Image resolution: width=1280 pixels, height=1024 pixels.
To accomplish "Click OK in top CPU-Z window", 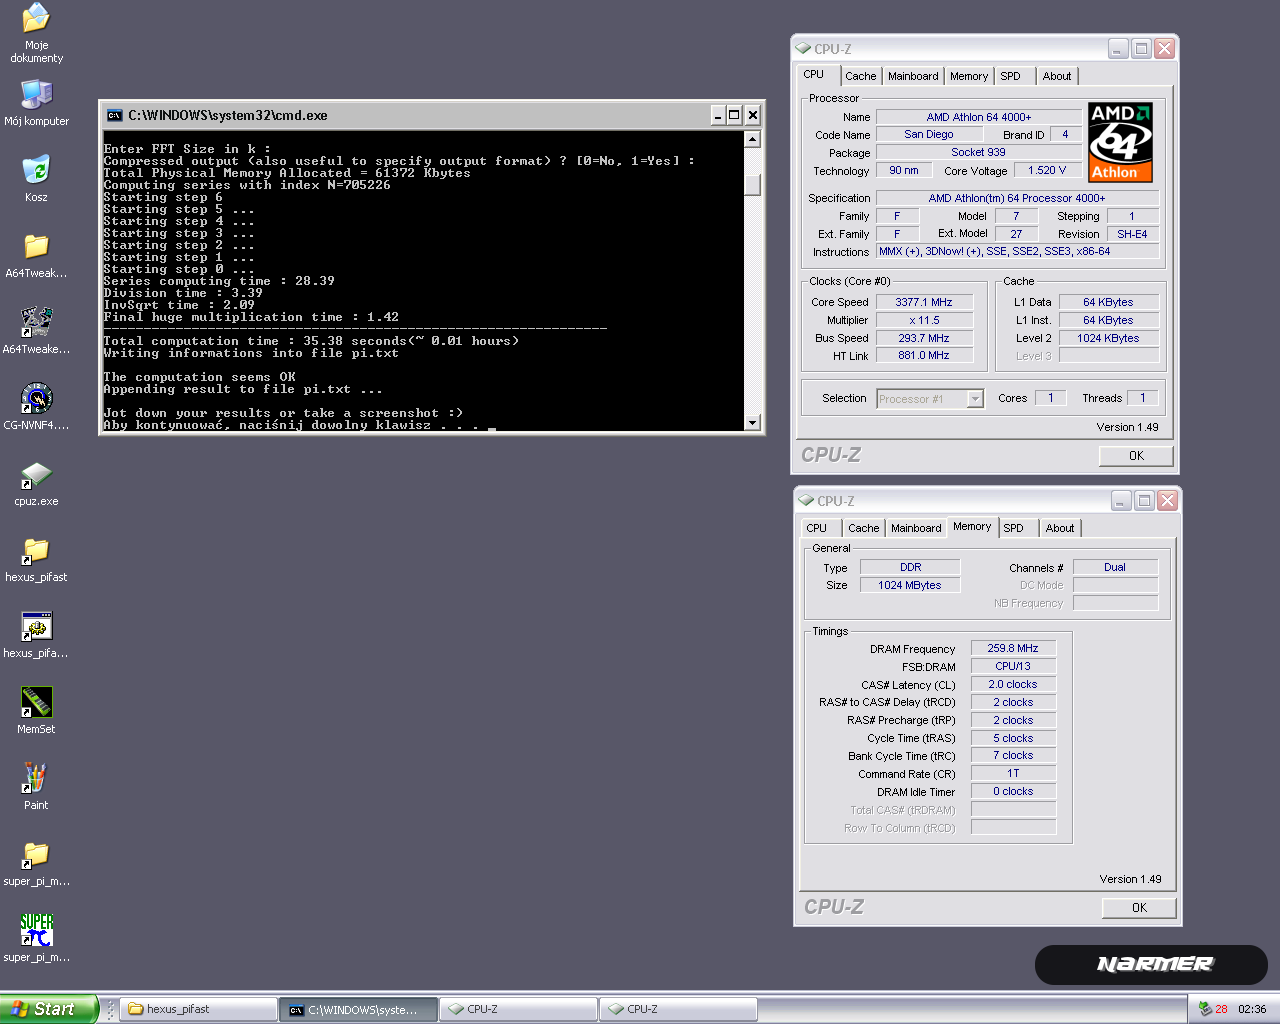I will (x=1136, y=456).
